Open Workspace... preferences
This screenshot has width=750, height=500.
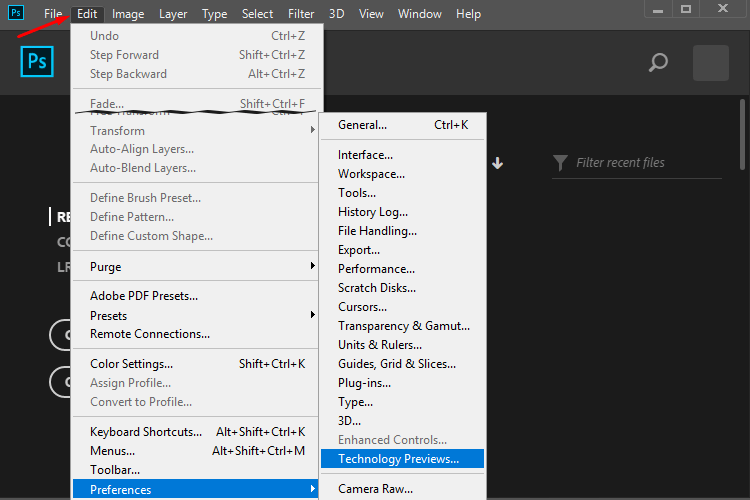pos(402,174)
